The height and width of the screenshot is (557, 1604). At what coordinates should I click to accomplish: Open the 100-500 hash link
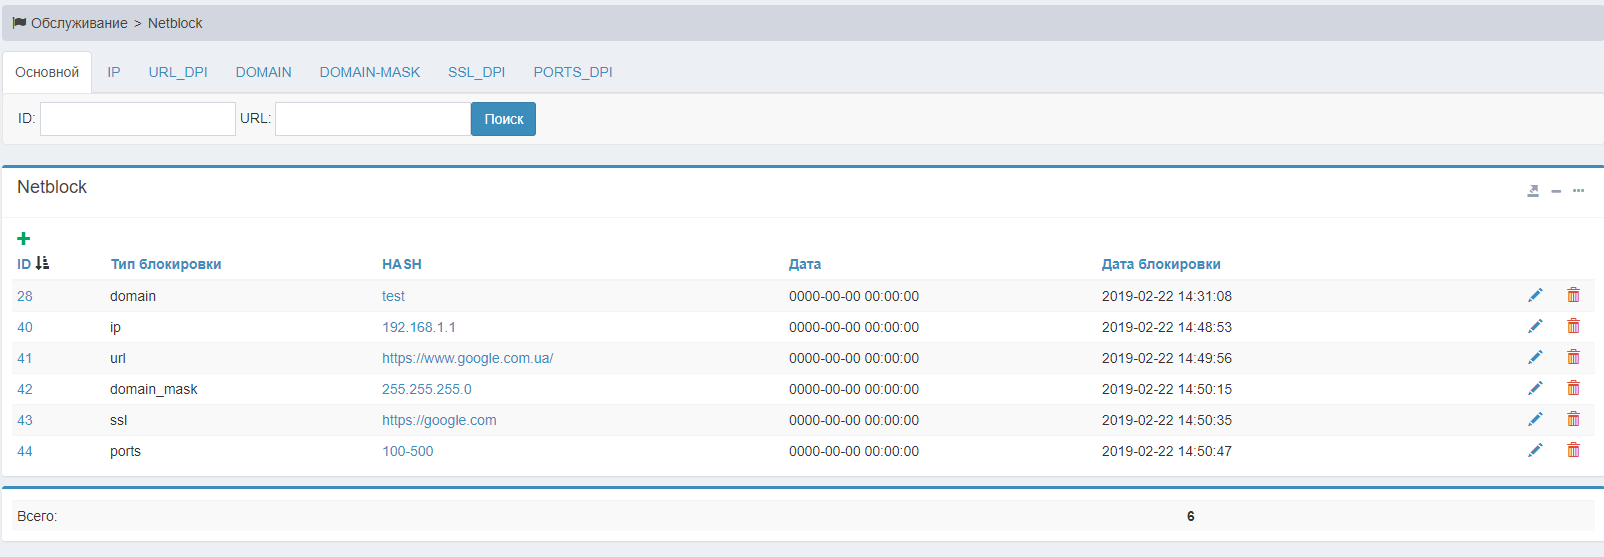click(407, 451)
